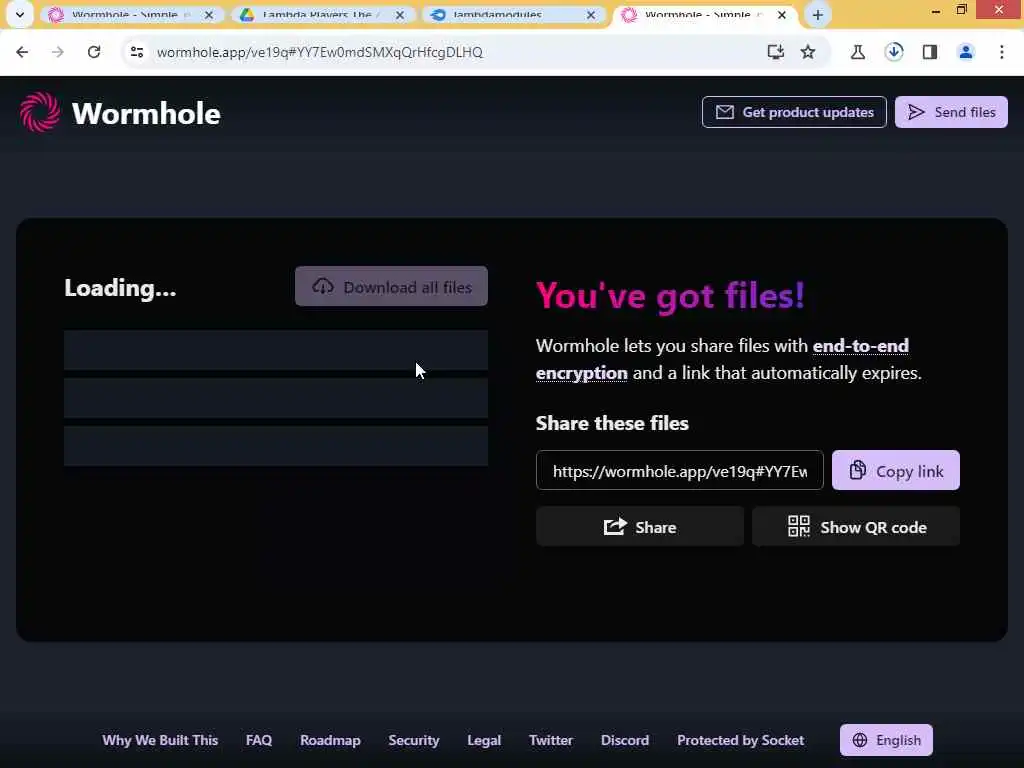The image size is (1024, 768).
Task: Open the Roadmap footer link
Action: [330, 740]
